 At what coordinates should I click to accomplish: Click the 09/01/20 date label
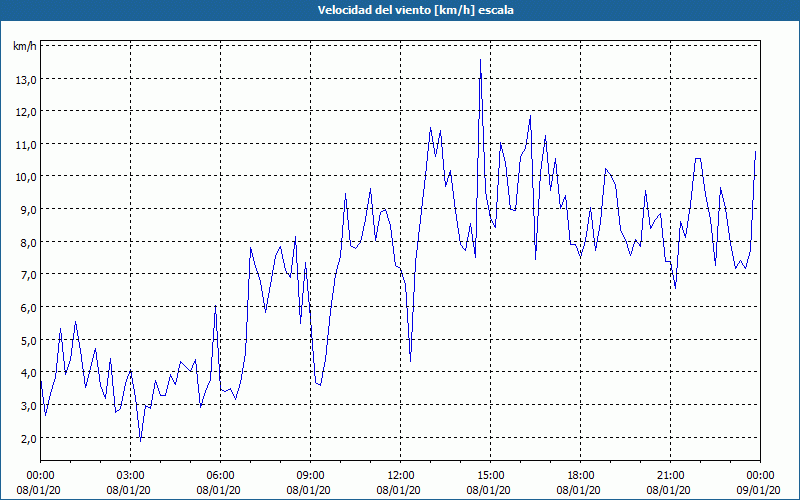[x=759, y=490]
